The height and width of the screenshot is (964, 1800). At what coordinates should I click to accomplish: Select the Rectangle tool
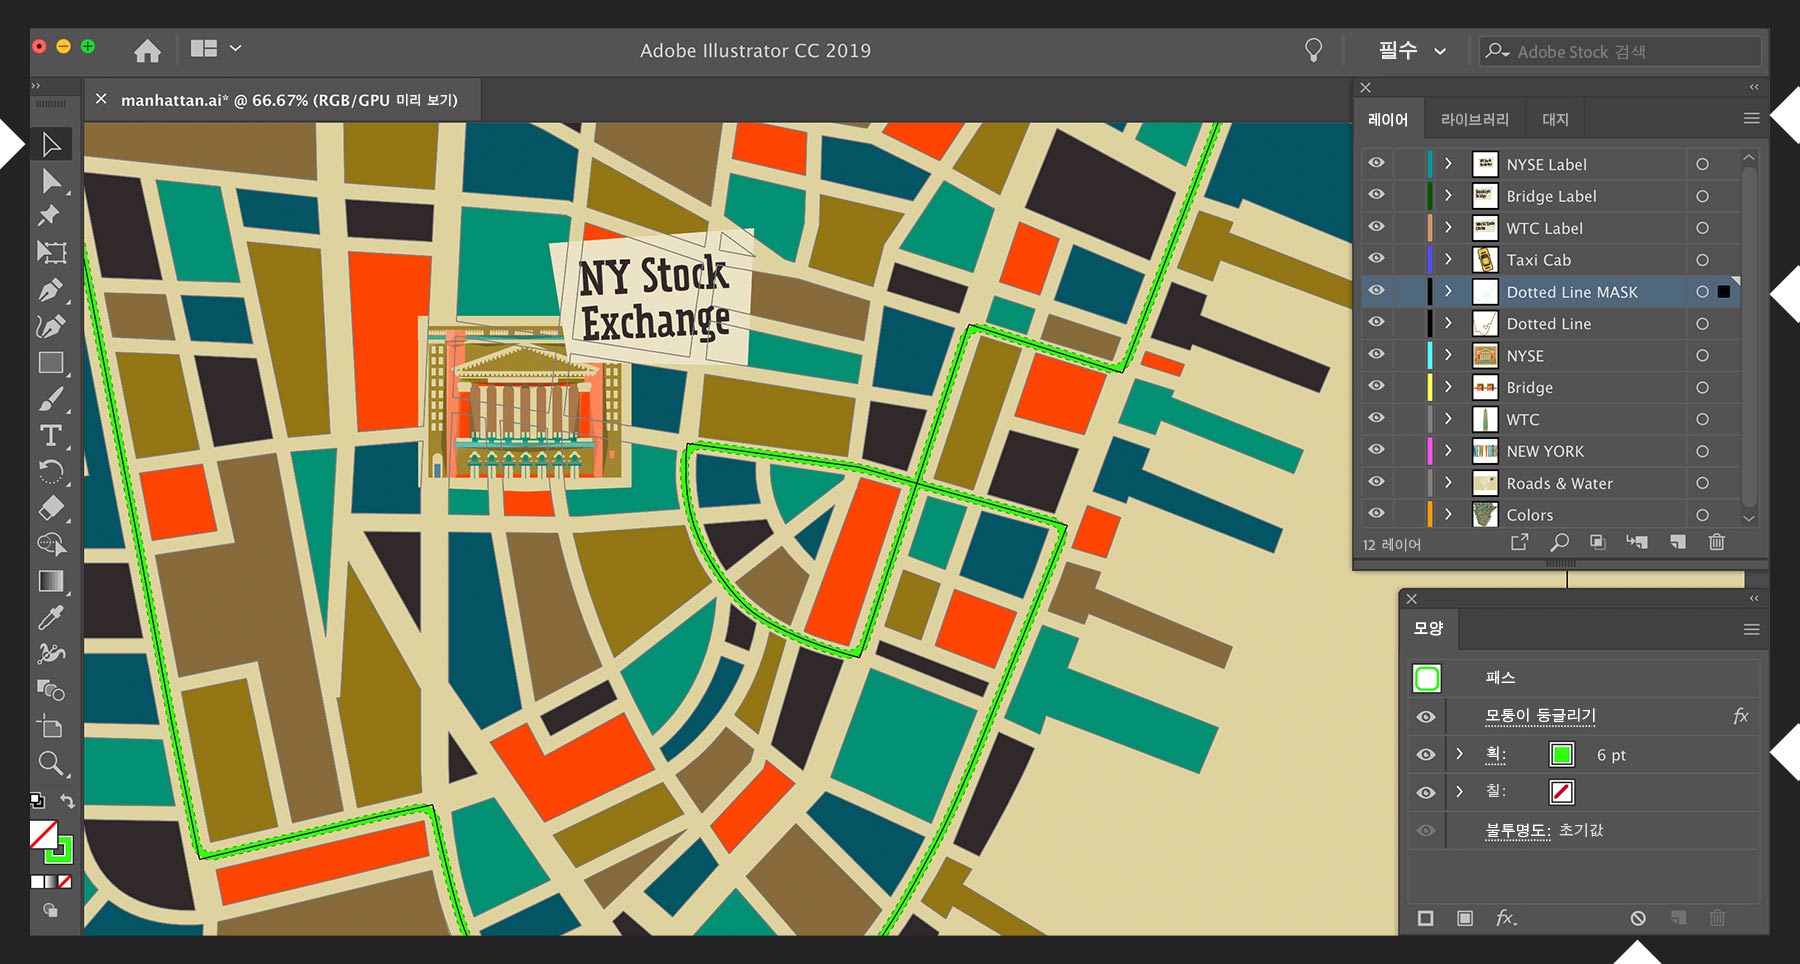pyautogui.click(x=50, y=363)
